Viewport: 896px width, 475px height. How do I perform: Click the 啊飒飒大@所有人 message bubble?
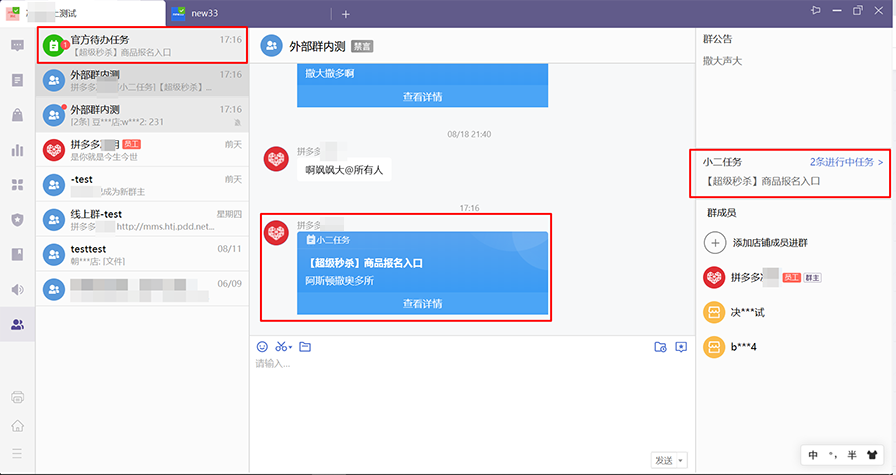click(344, 170)
